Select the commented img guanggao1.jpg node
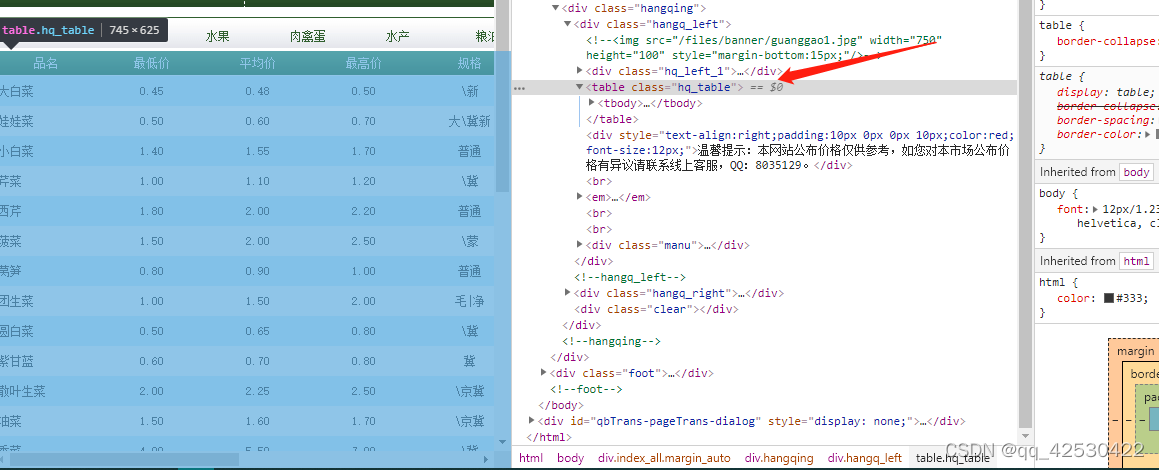The height and width of the screenshot is (470, 1159). [764, 47]
